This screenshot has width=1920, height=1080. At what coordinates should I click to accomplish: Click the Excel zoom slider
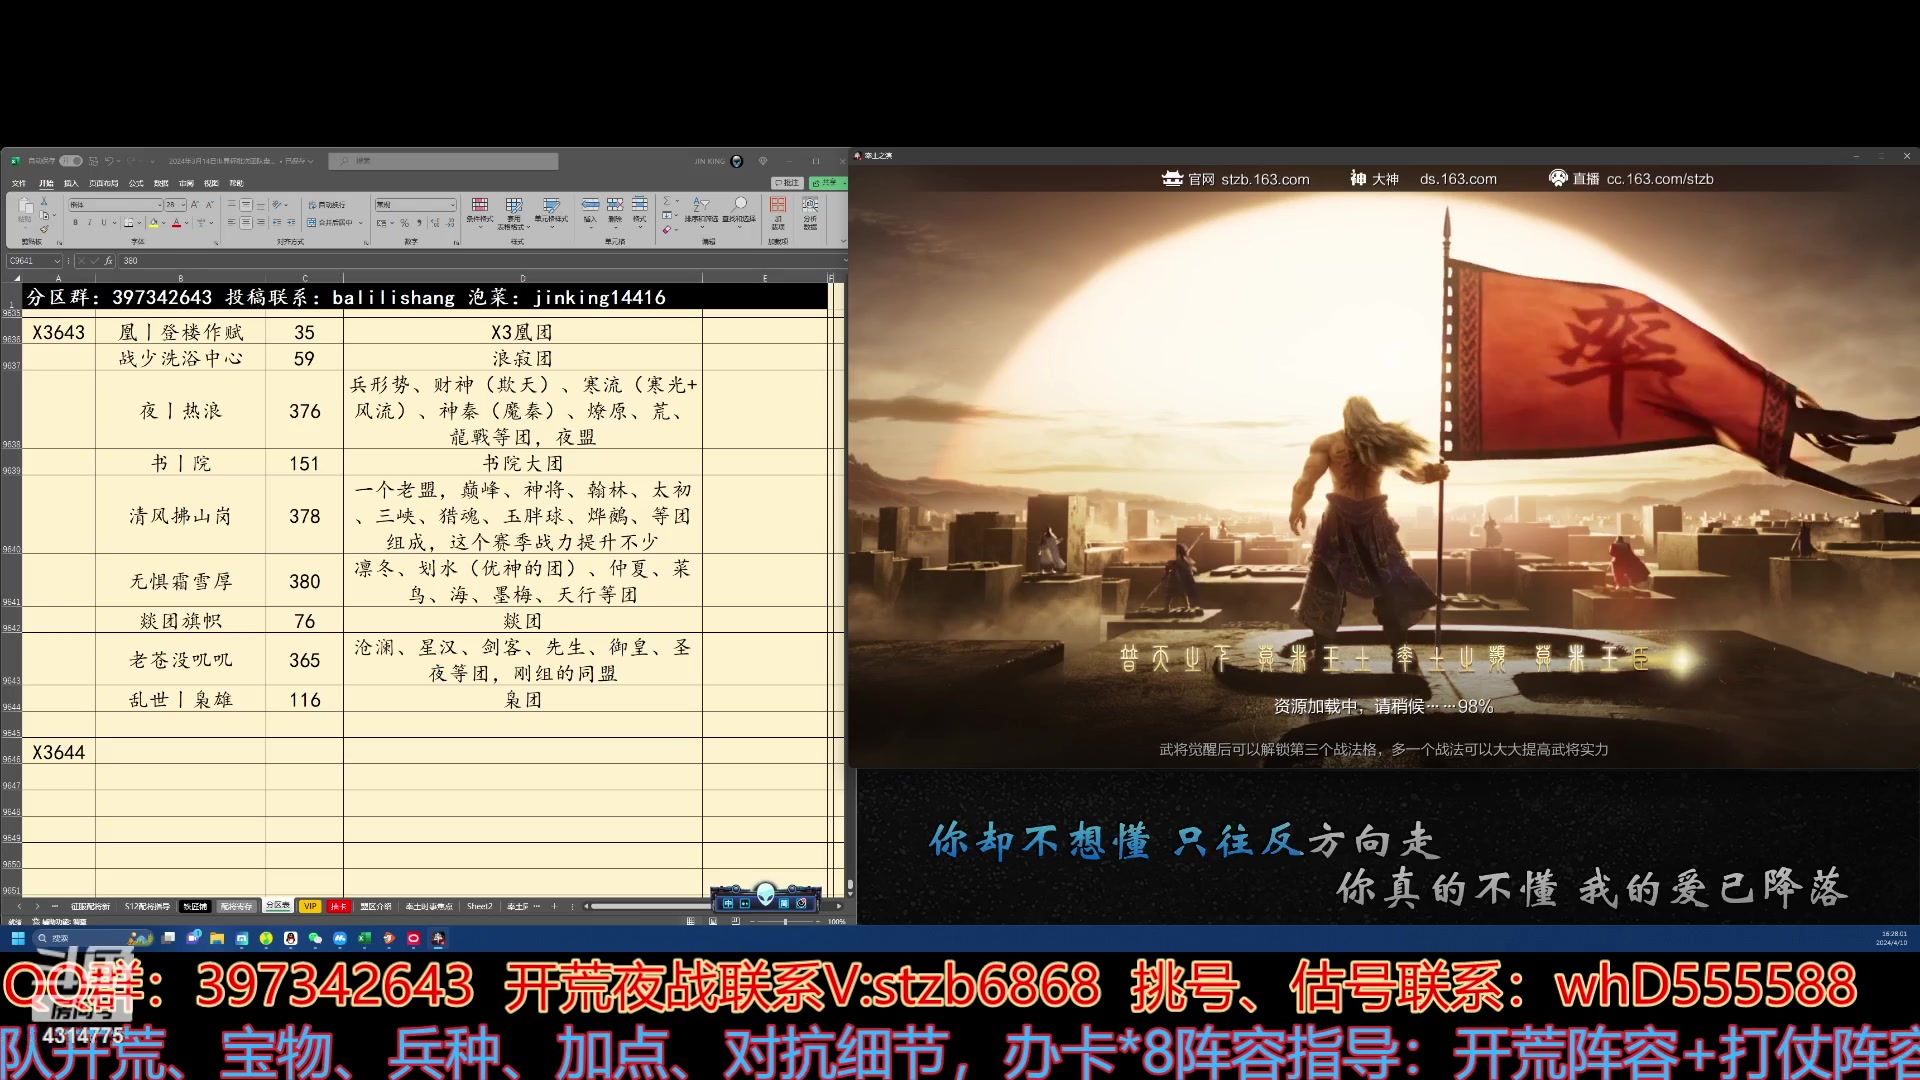pyautogui.click(x=785, y=922)
